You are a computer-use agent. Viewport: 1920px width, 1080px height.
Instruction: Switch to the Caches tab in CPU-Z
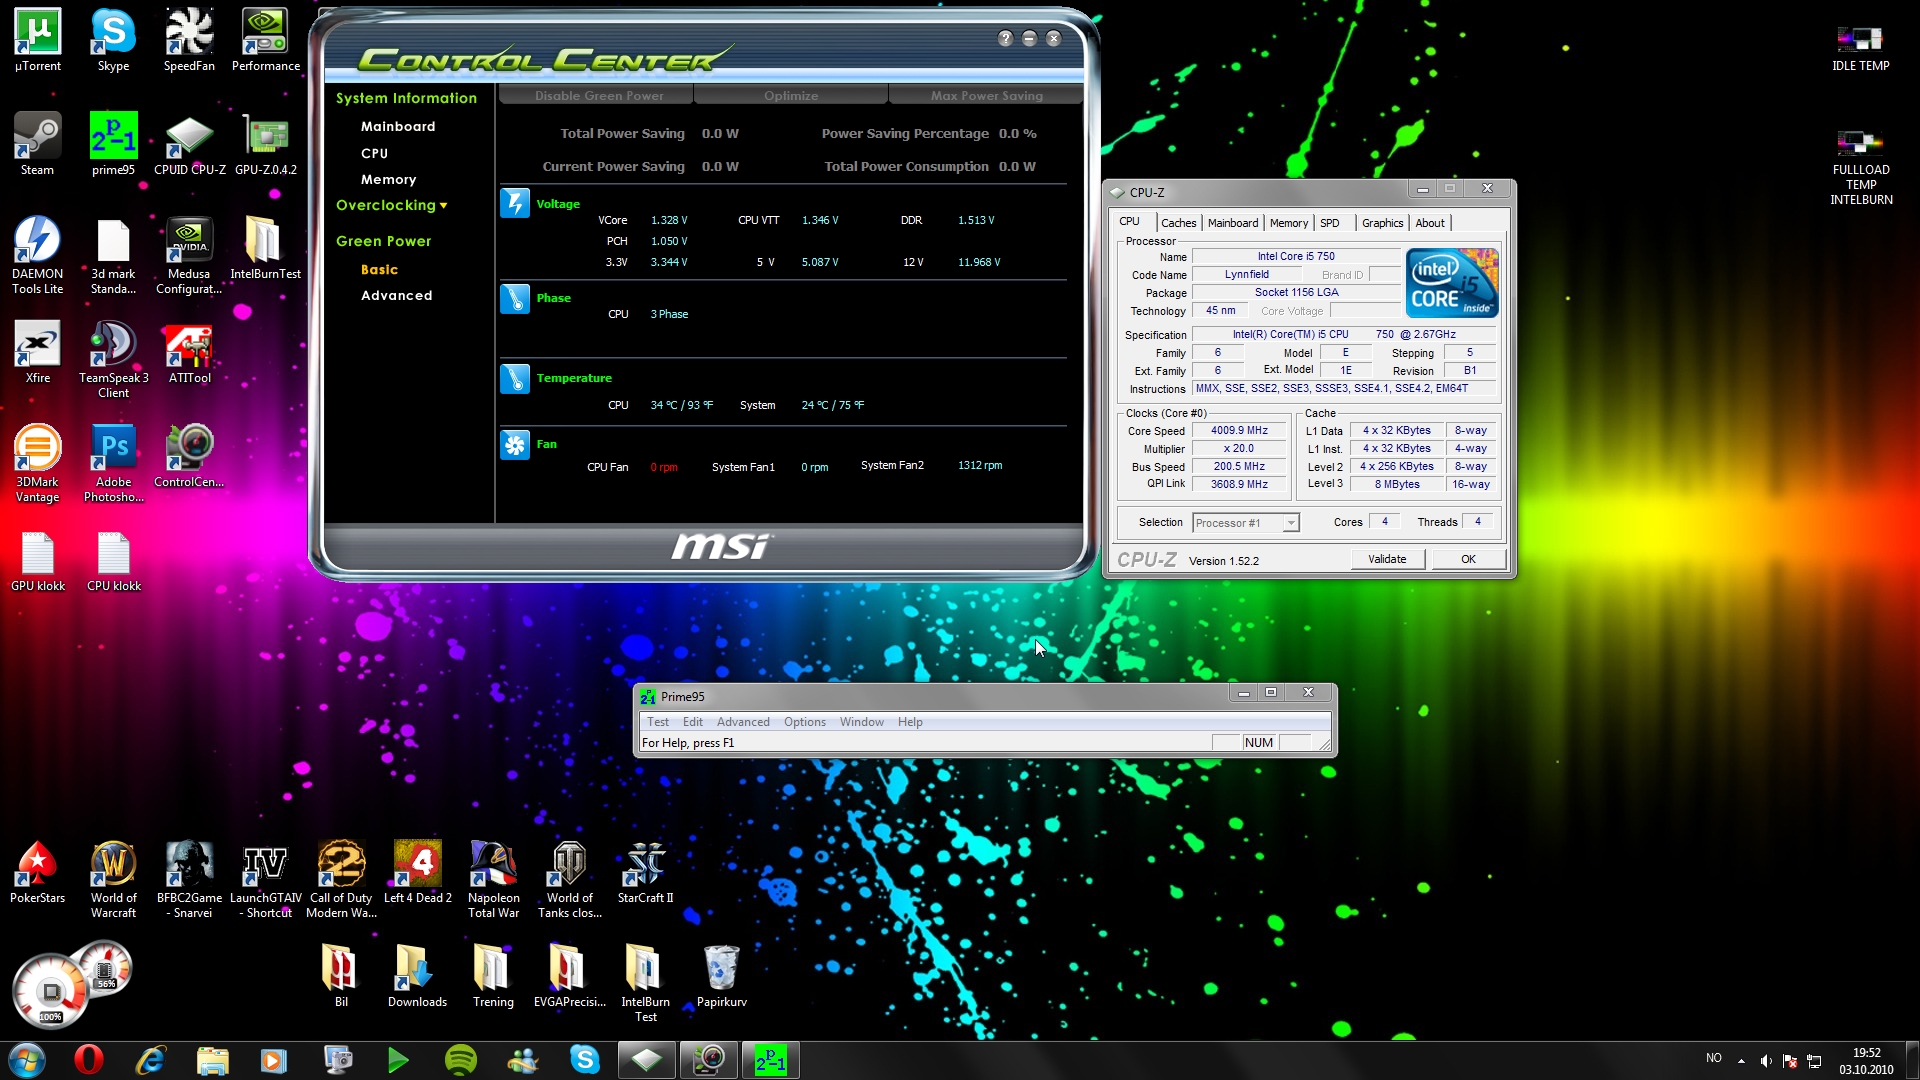pos(1178,223)
